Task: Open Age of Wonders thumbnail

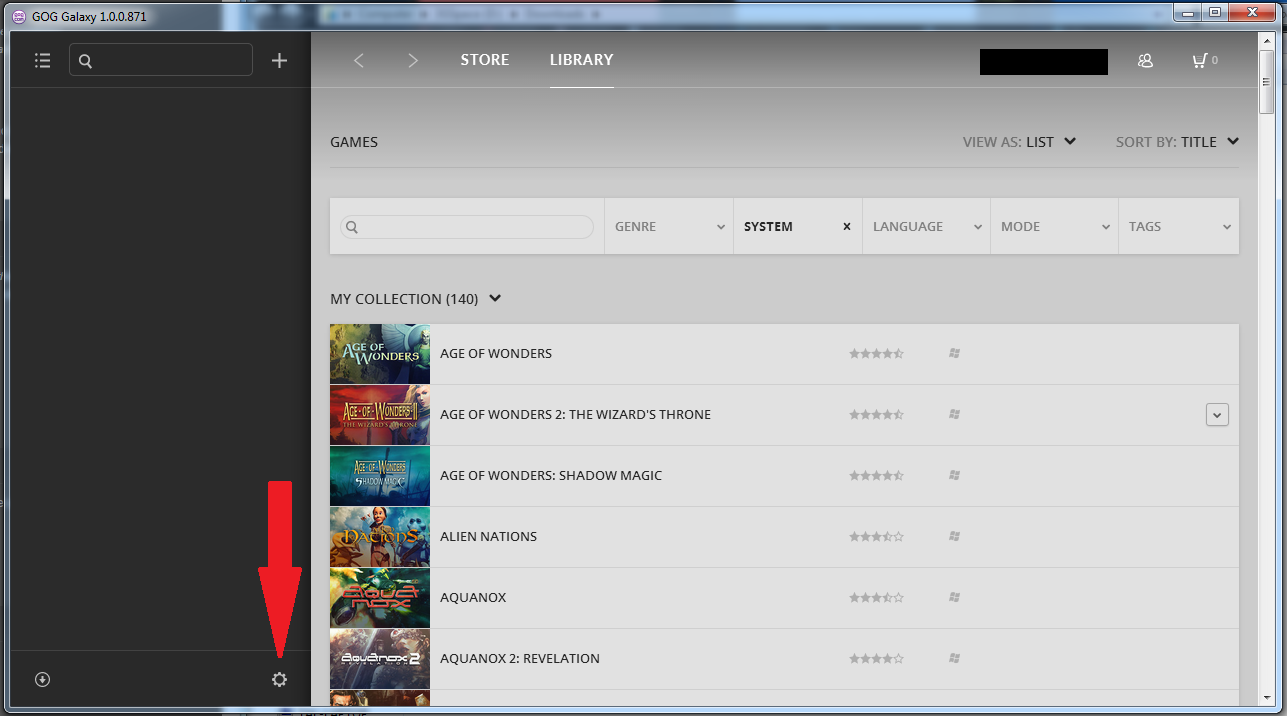Action: coord(380,354)
